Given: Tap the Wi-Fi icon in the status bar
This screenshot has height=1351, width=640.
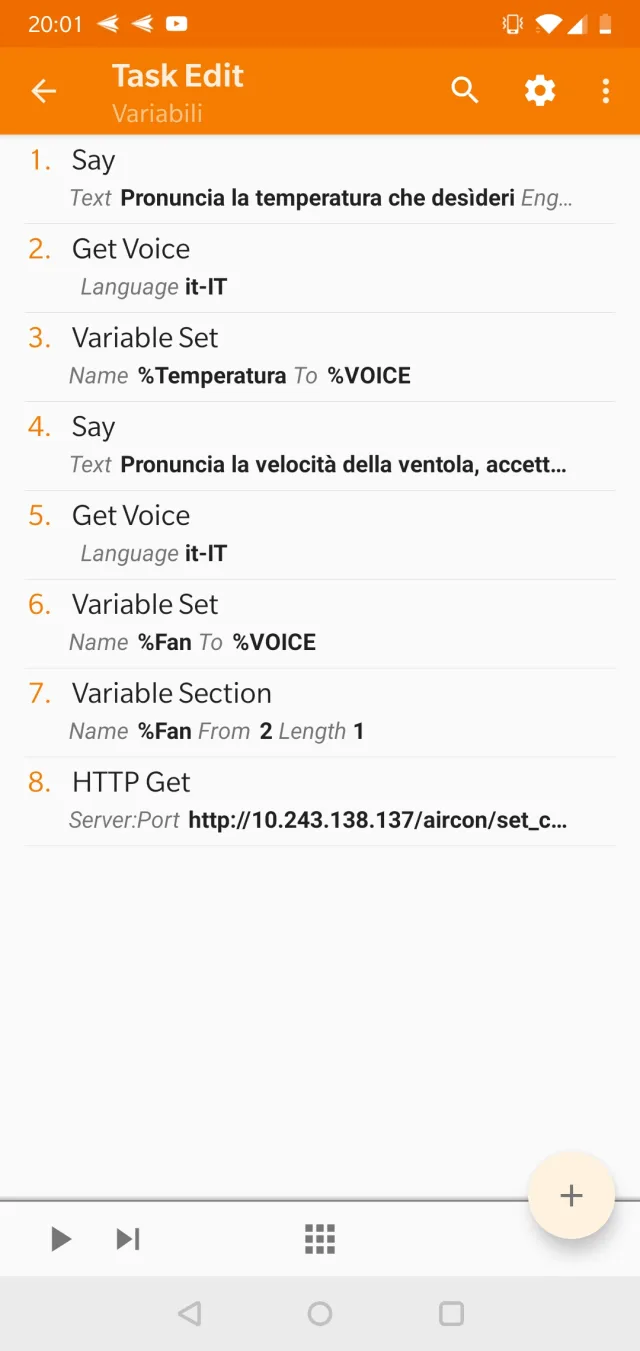Looking at the screenshot, I should [x=545, y=22].
